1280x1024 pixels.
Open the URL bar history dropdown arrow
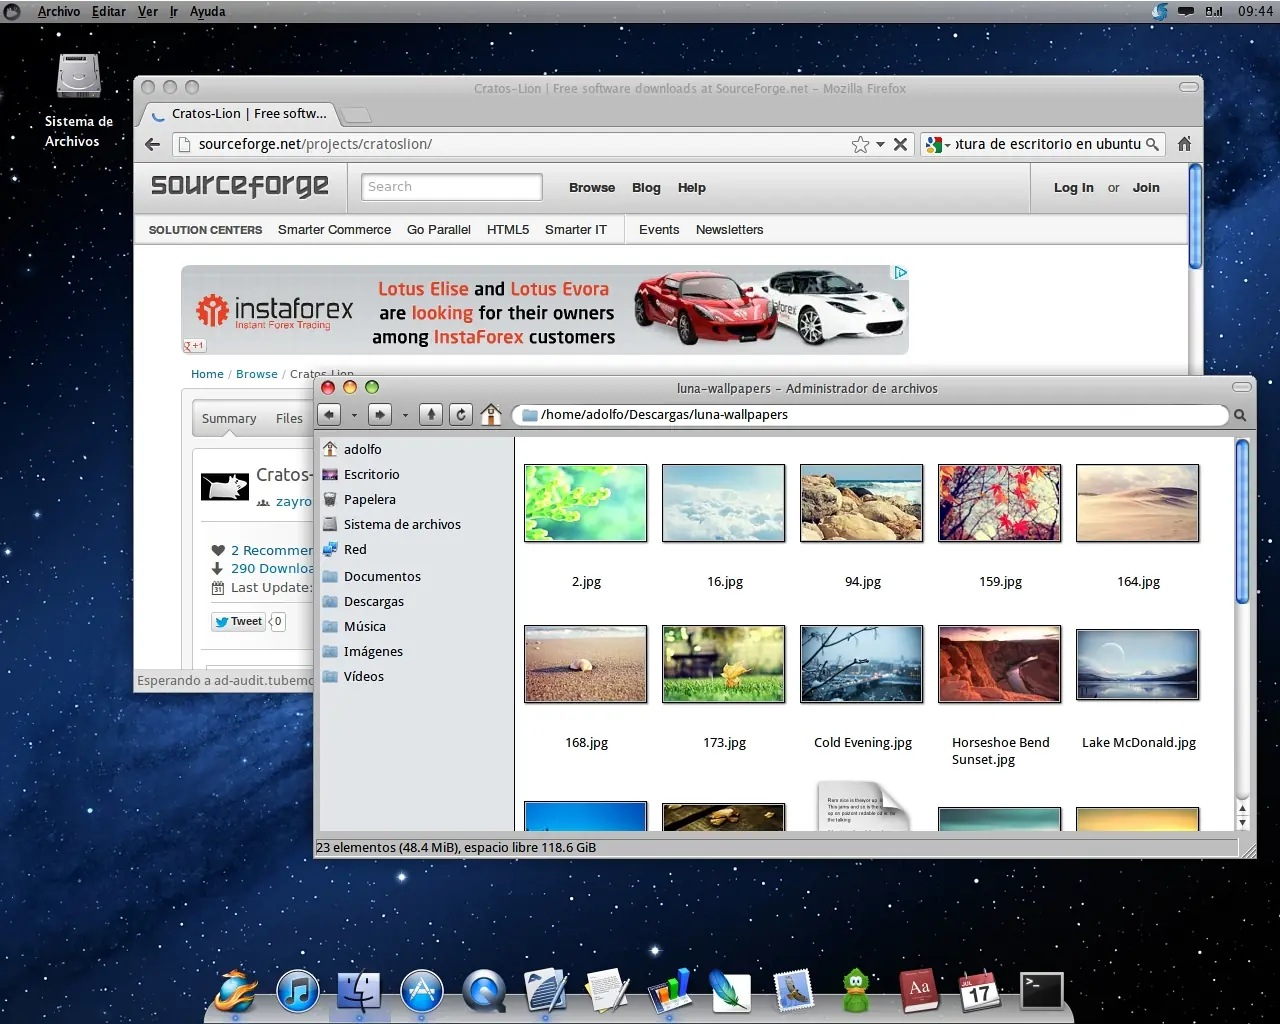[x=880, y=145]
